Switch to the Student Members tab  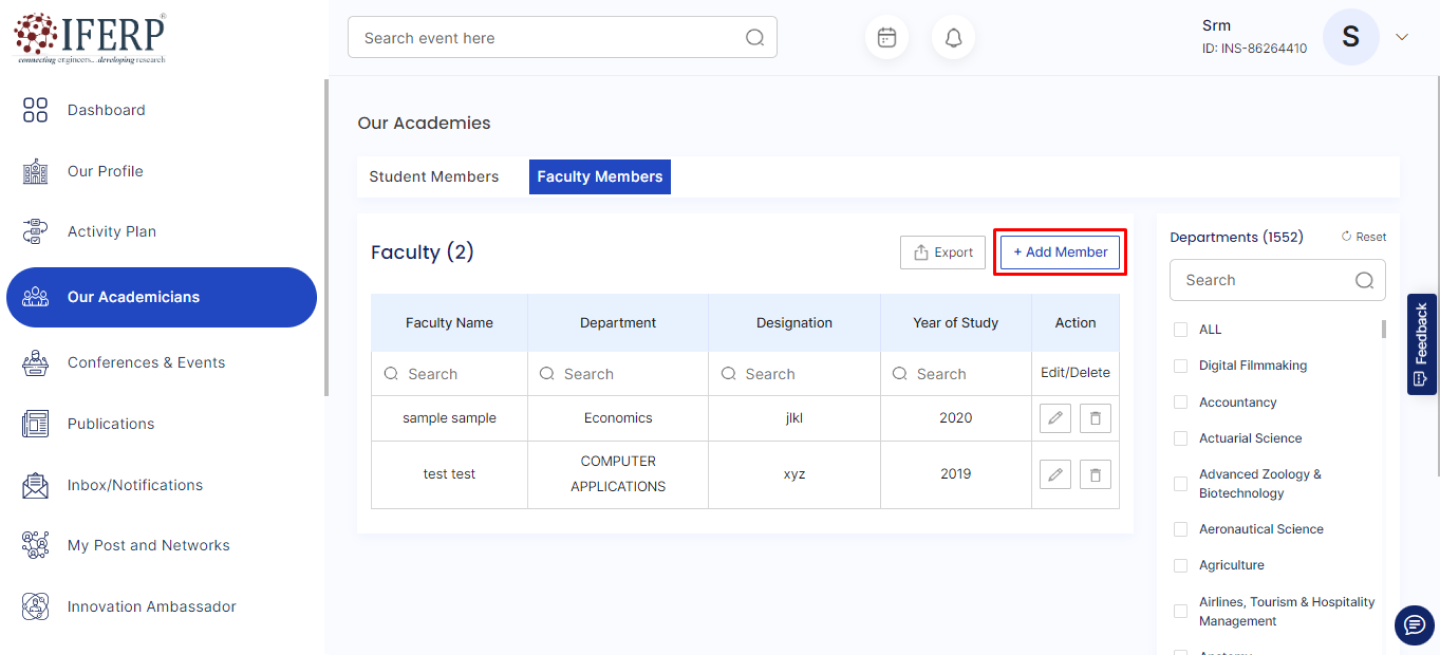coord(434,177)
